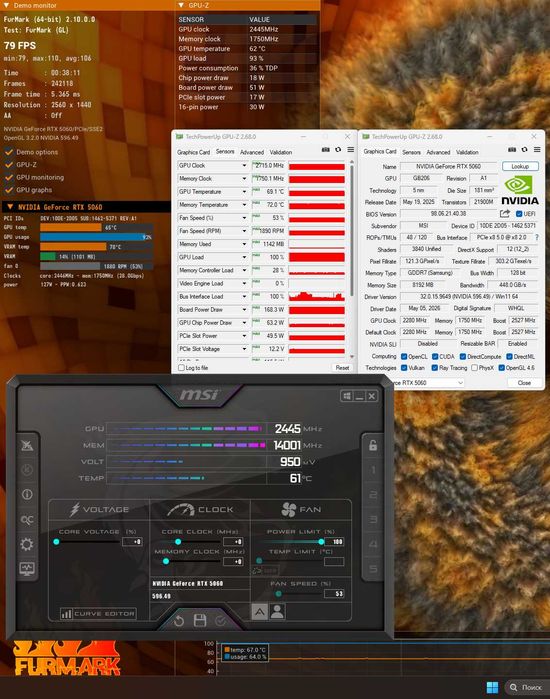This screenshot has width=550, height=699.
Task: Open GPU Temperature sensor dropdown arrow
Action: (x=244, y=192)
